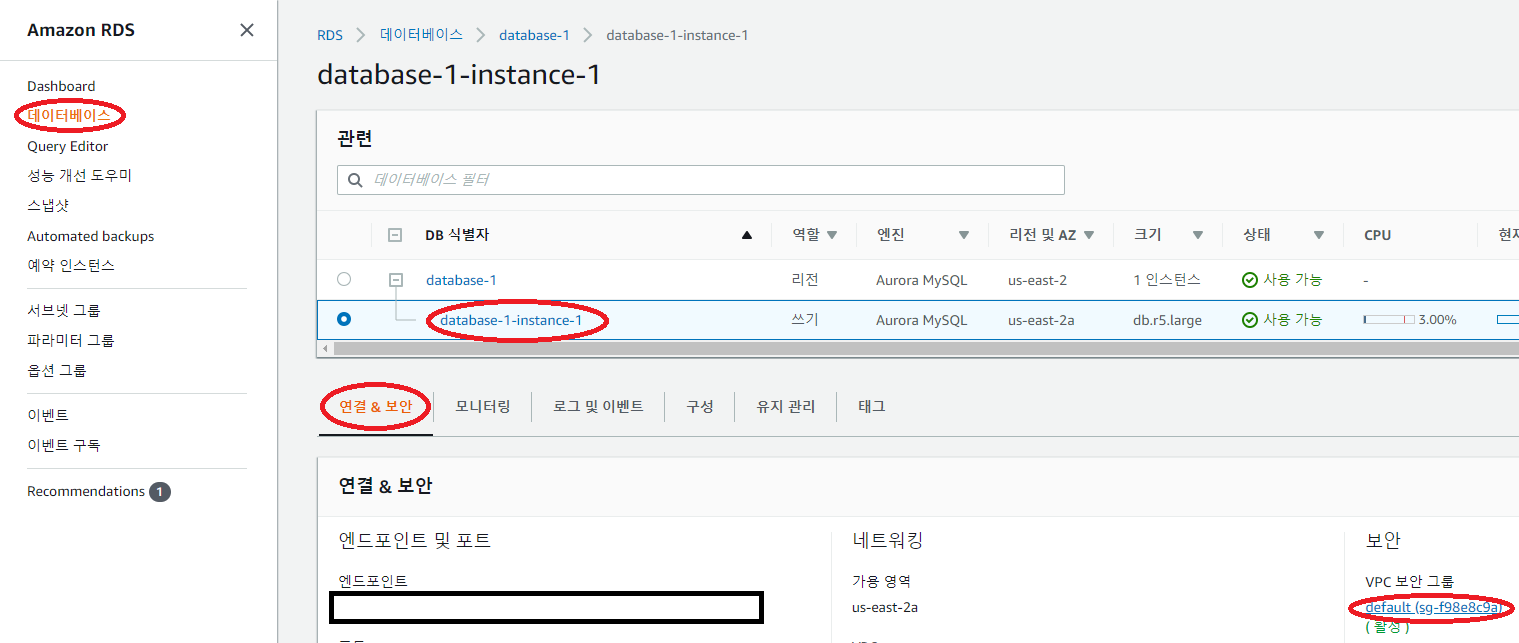Select the database-1 cluster radio button
The image size is (1519, 643).
point(344,279)
